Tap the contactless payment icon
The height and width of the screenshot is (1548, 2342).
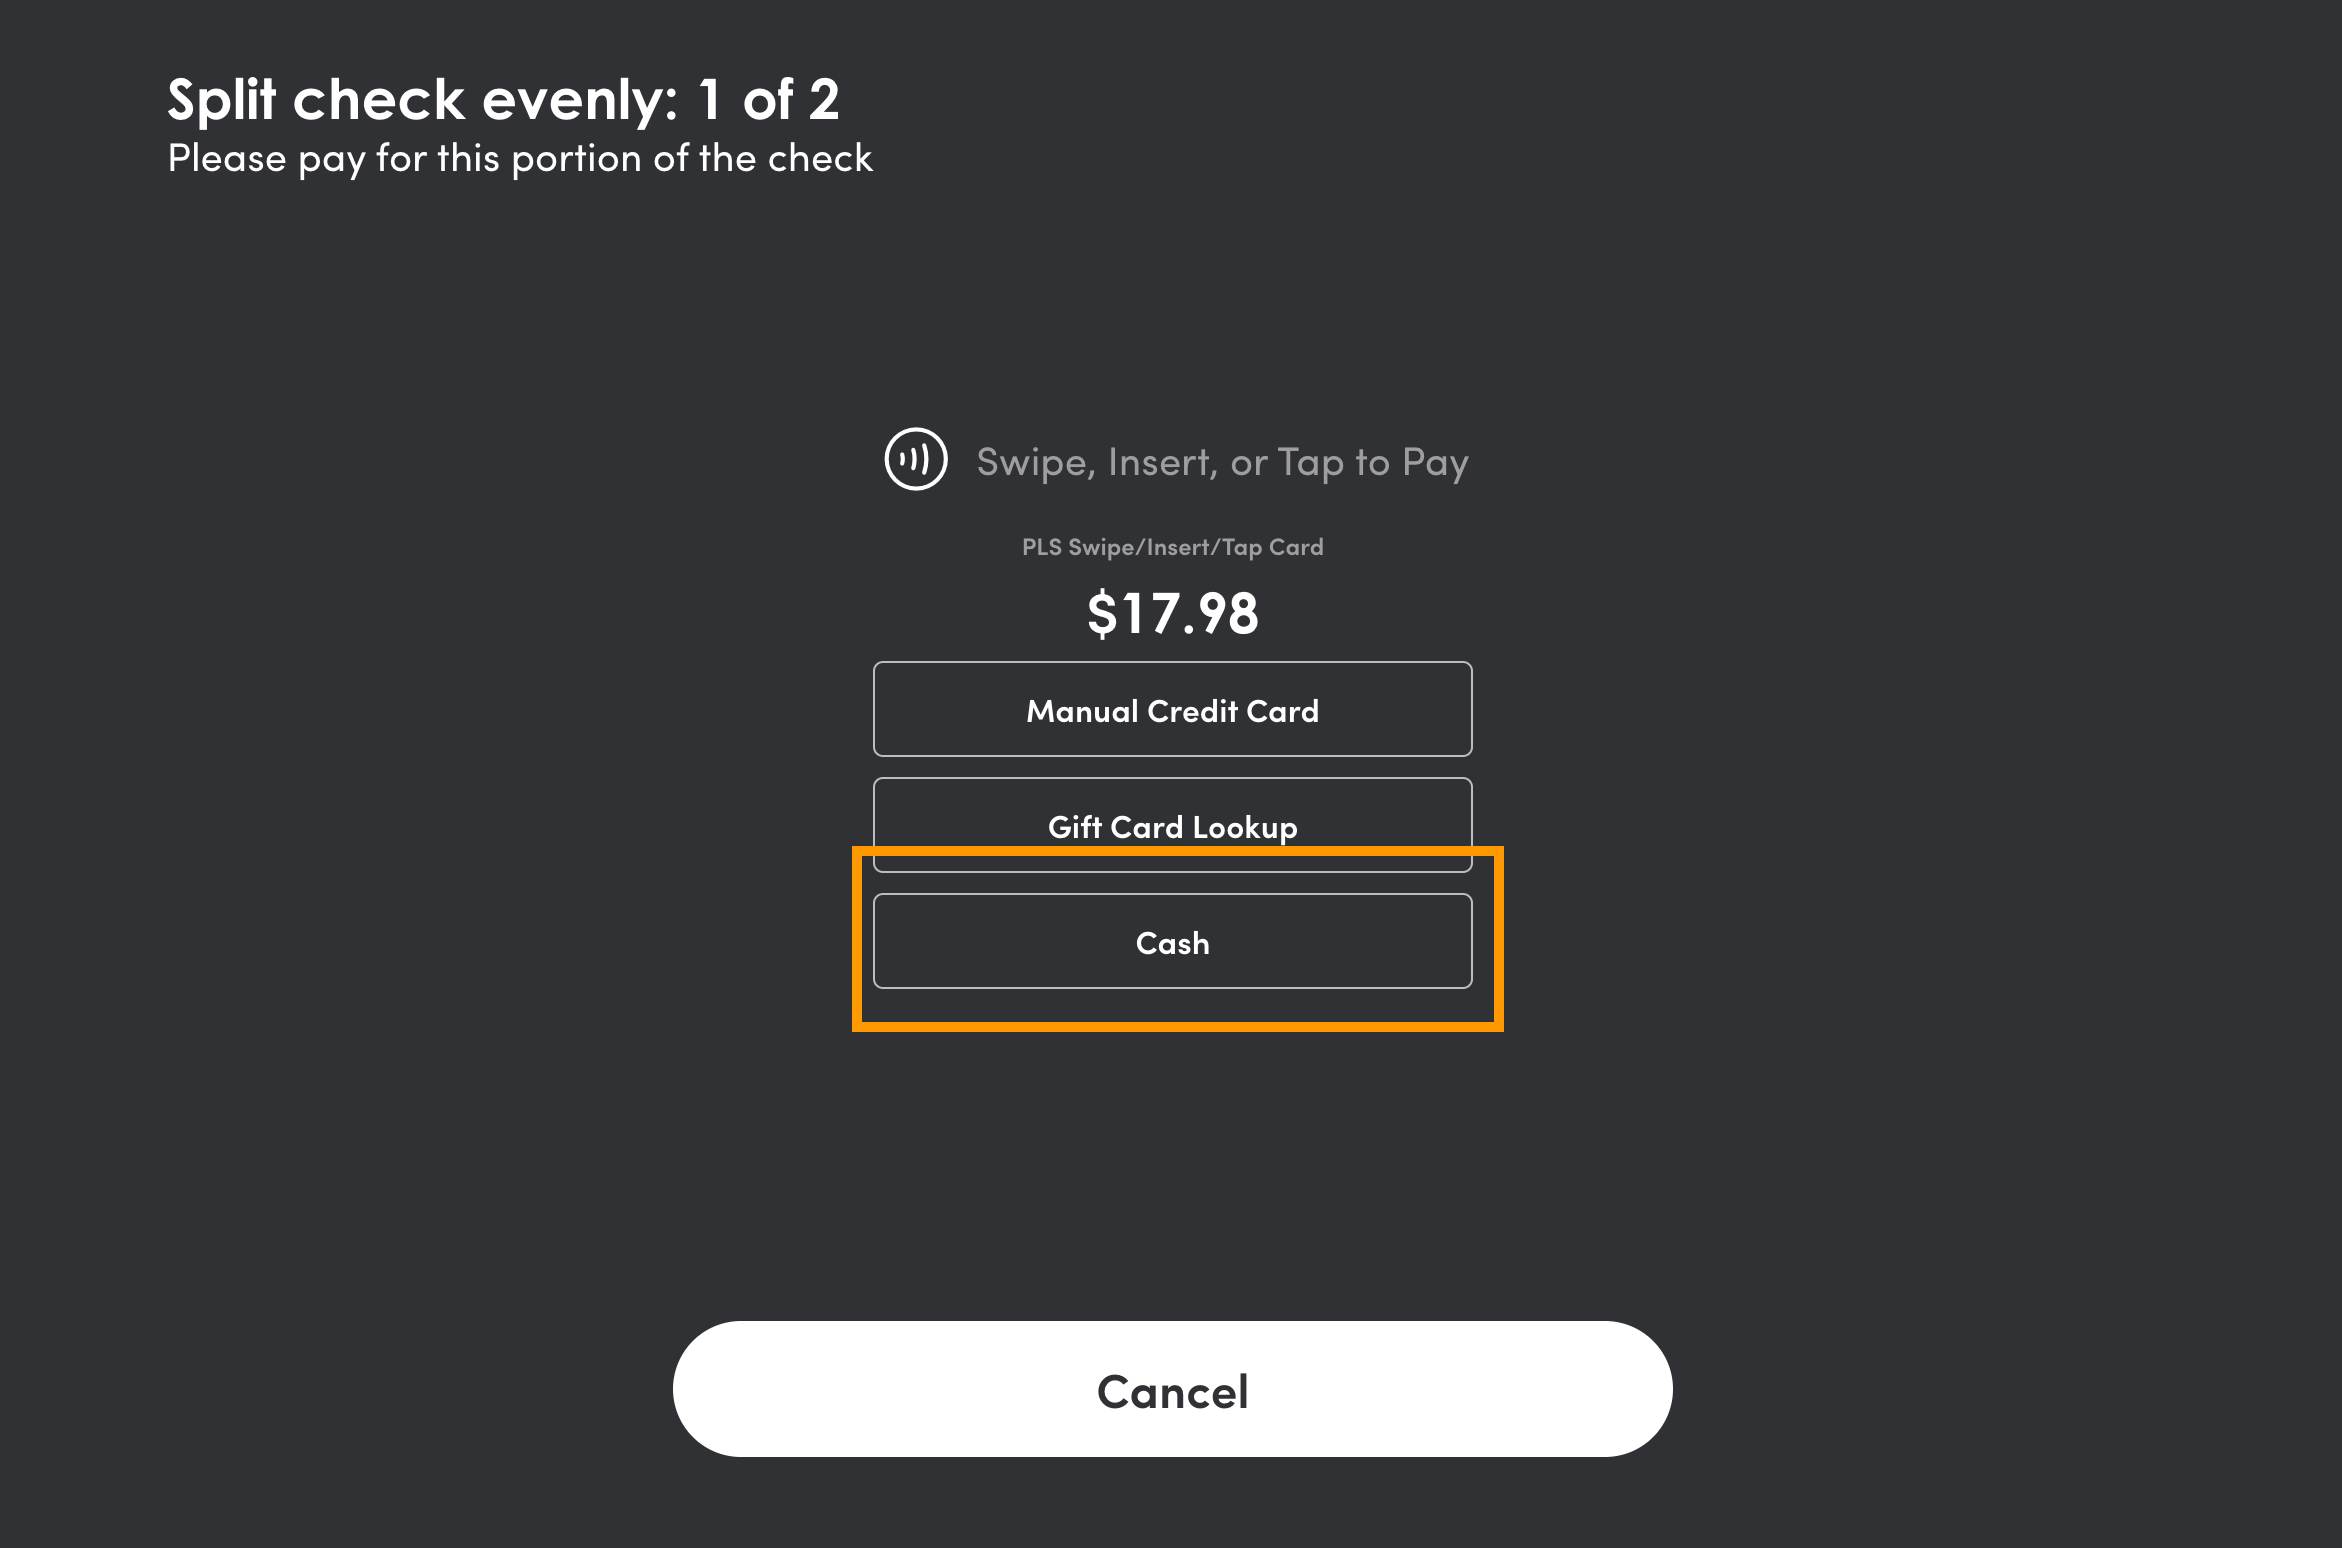click(915, 460)
